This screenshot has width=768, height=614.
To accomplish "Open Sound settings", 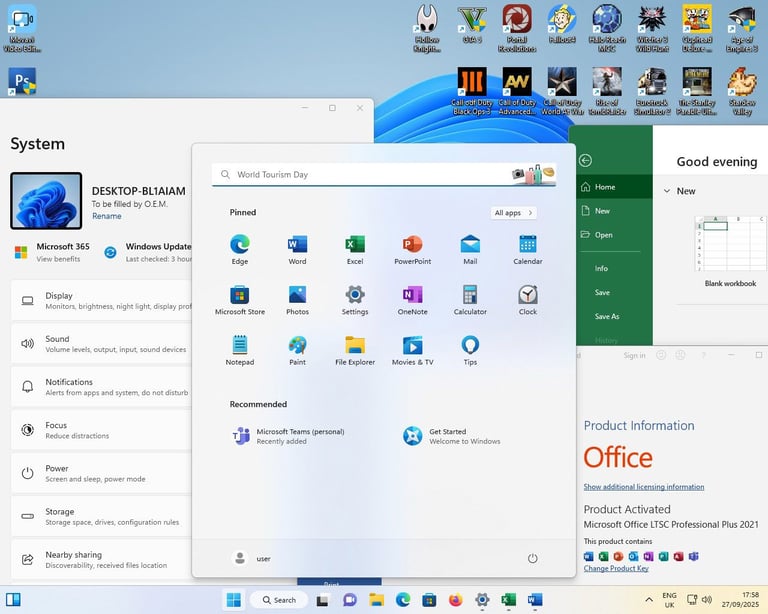I will tap(101, 344).
